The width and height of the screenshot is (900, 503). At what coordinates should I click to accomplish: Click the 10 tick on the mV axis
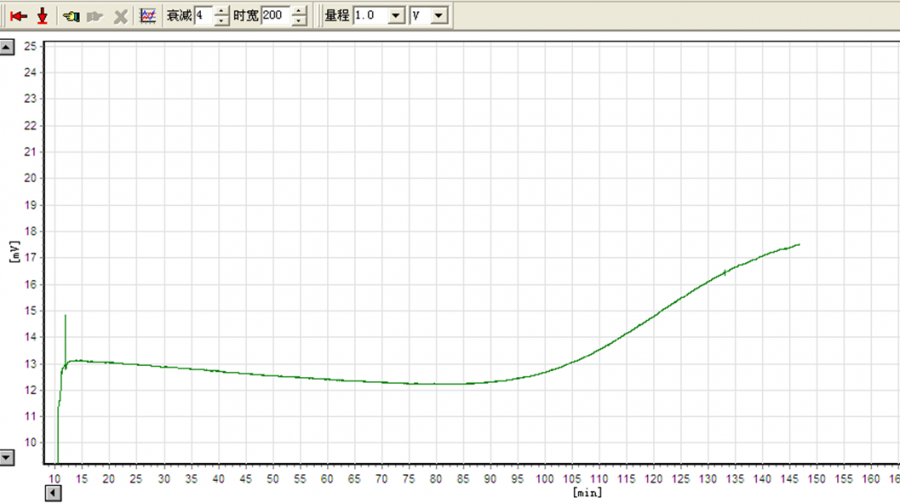click(x=30, y=443)
